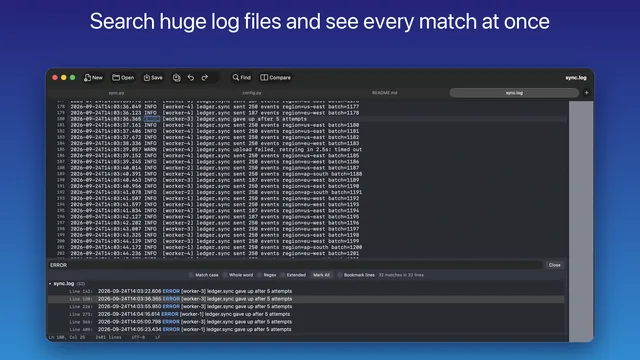Click the yellow minimize window button
The image size is (640, 360).
click(x=64, y=78)
